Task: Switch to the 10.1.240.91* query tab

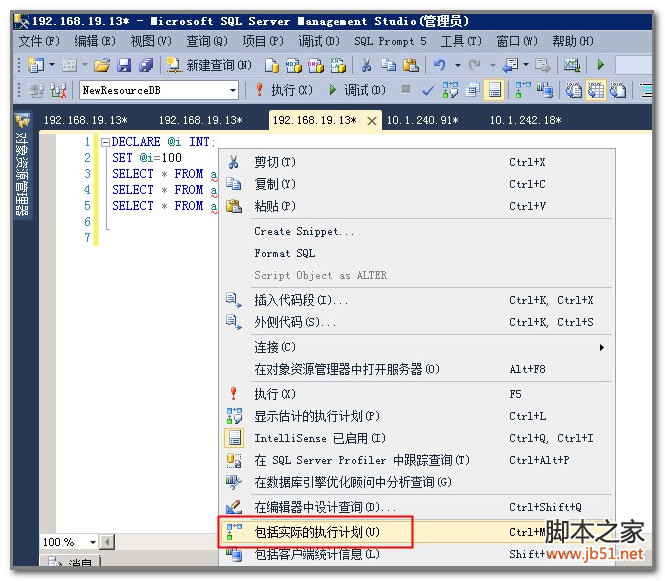Action: [x=422, y=120]
